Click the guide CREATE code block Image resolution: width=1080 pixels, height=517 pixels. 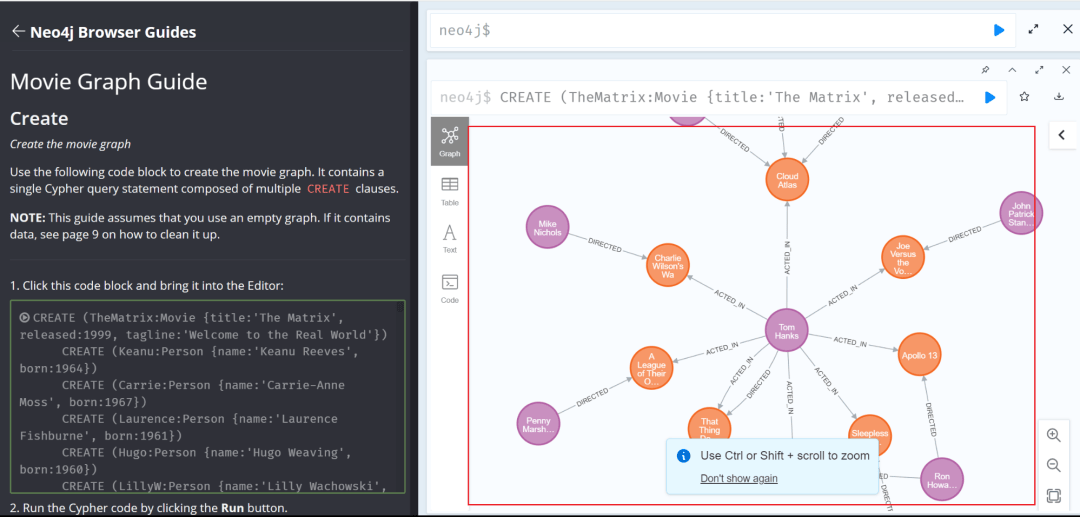208,397
